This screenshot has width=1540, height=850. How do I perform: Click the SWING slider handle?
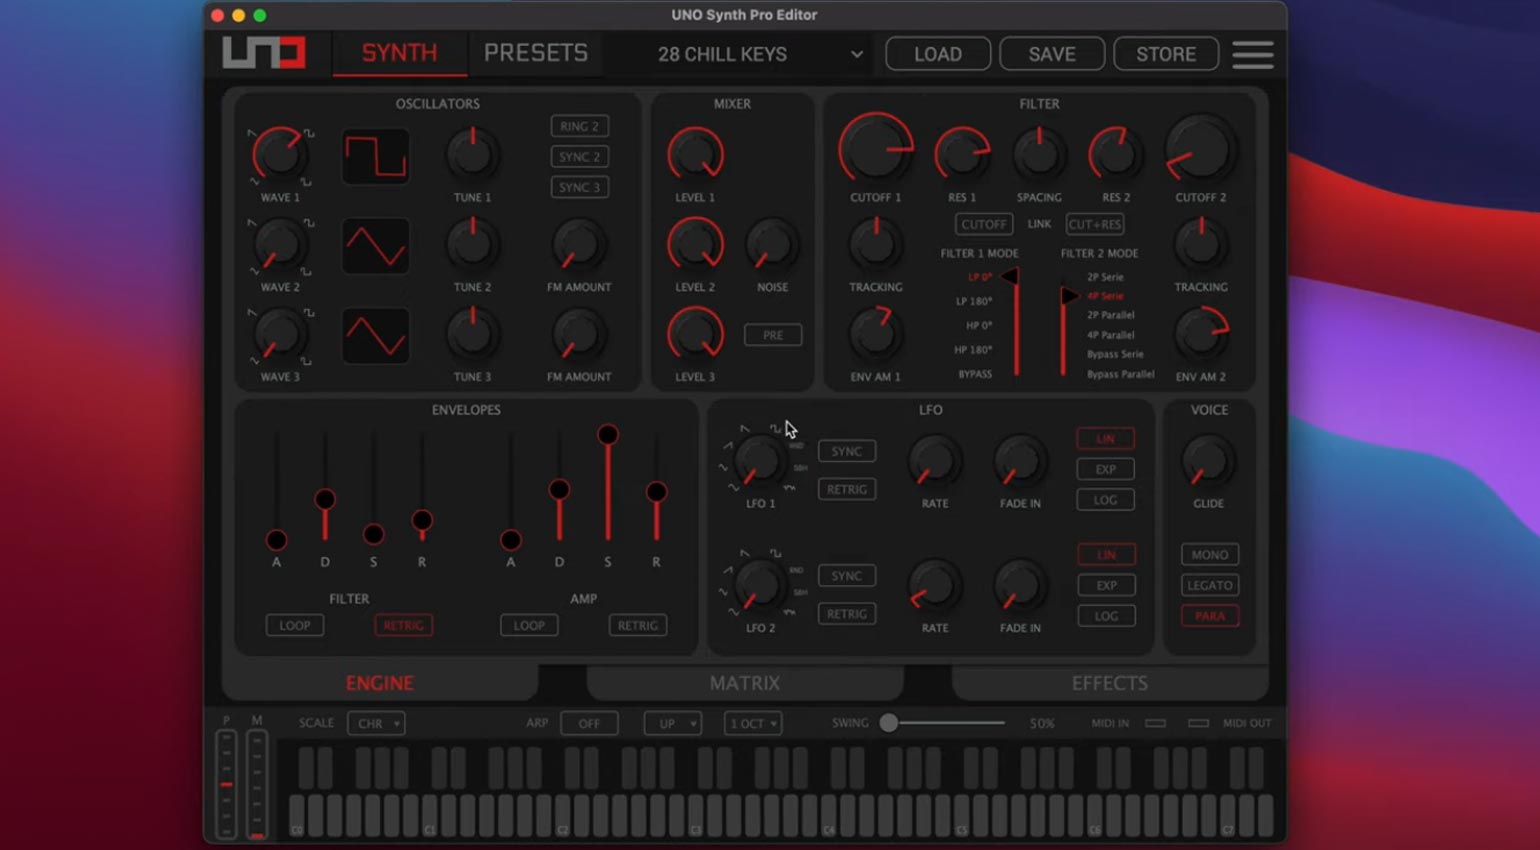click(x=888, y=723)
